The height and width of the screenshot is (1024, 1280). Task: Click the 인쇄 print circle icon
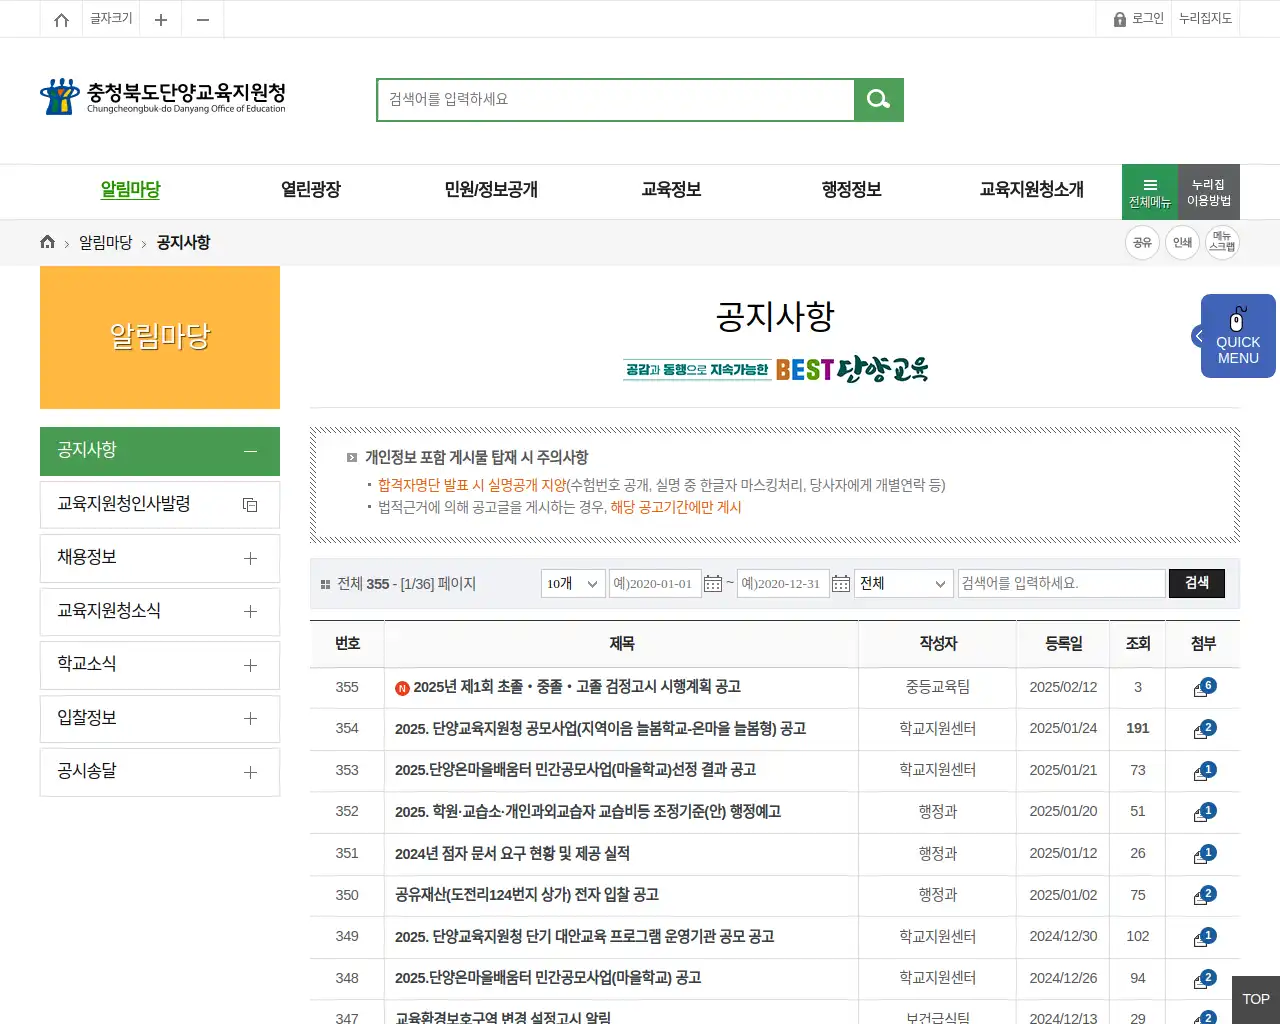pyautogui.click(x=1182, y=242)
